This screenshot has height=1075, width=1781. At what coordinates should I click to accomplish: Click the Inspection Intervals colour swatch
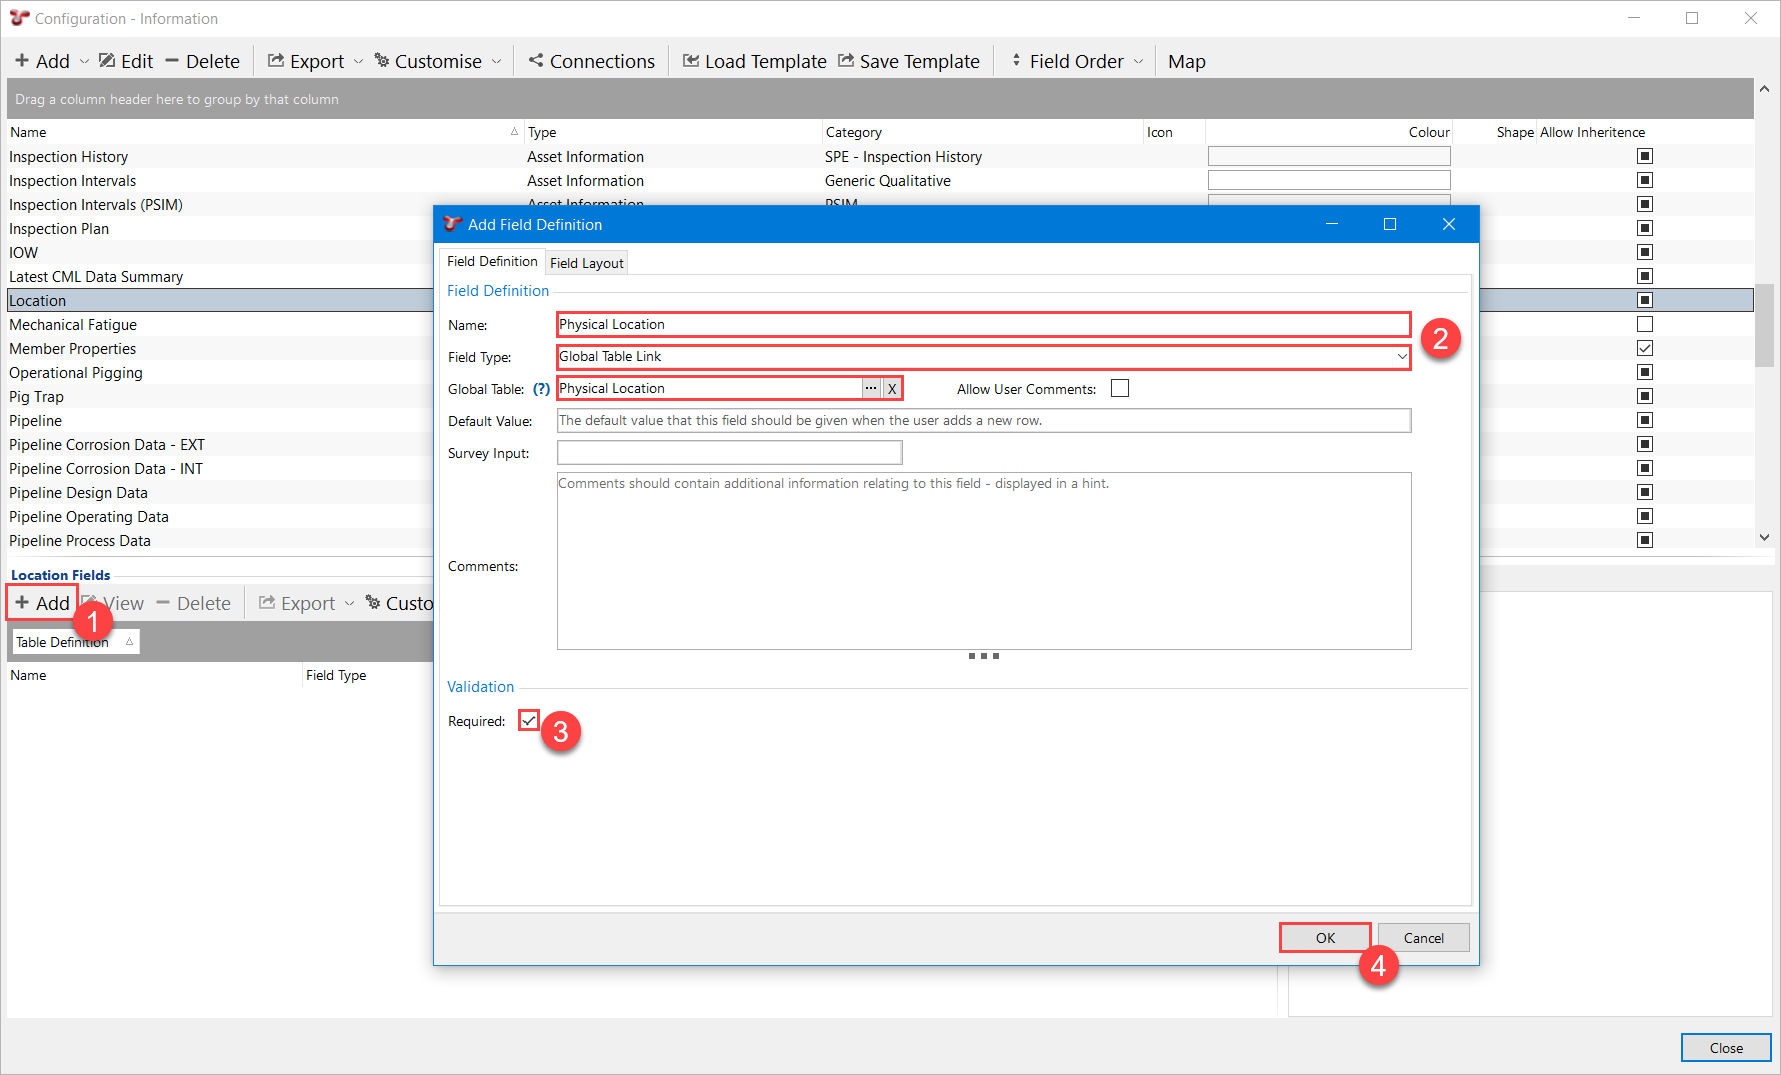click(x=1329, y=180)
